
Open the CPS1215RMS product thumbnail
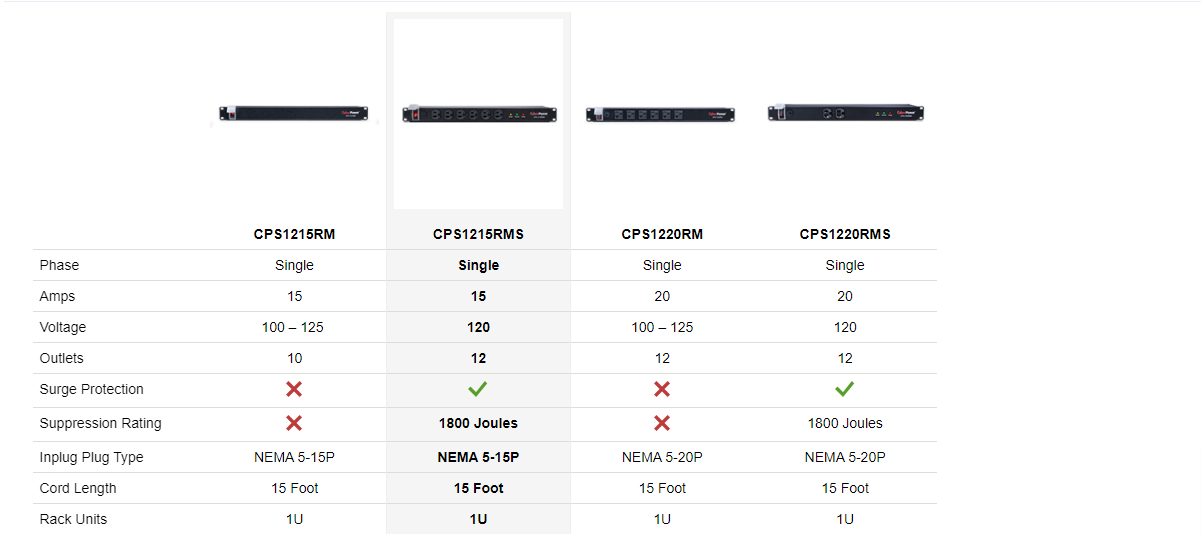click(x=478, y=115)
